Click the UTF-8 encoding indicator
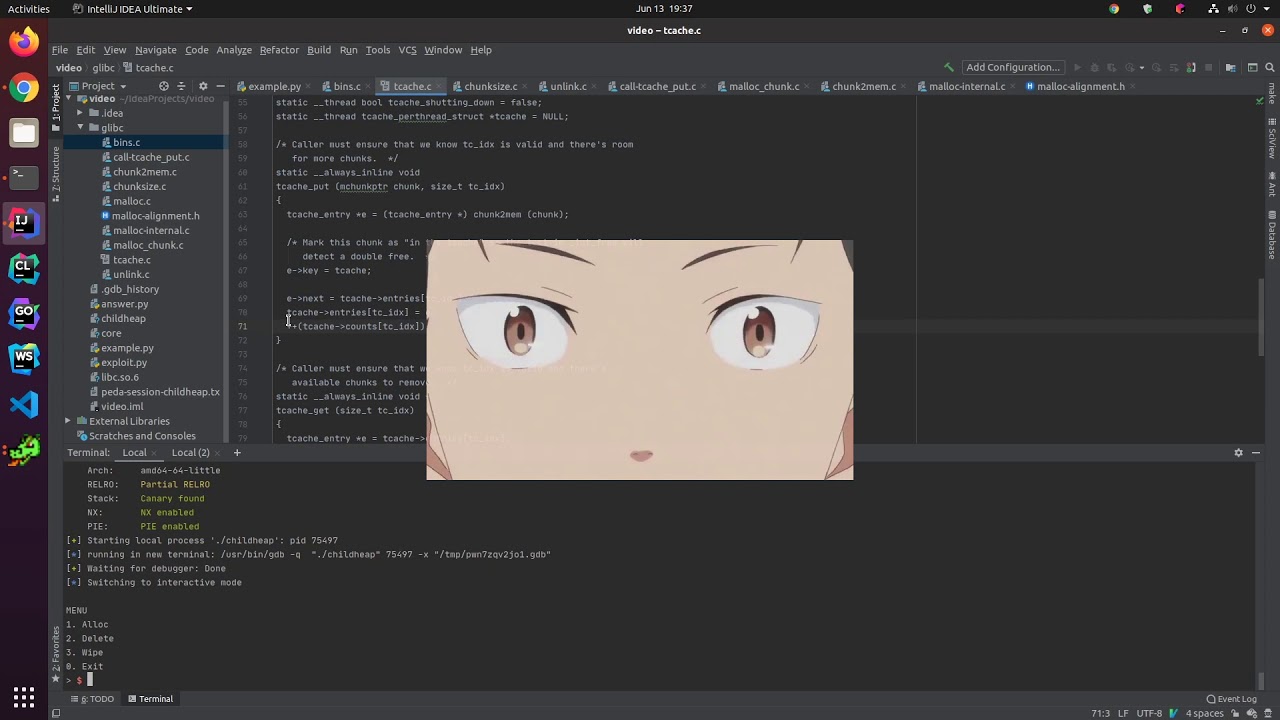The image size is (1280, 720). pos(1149,713)
